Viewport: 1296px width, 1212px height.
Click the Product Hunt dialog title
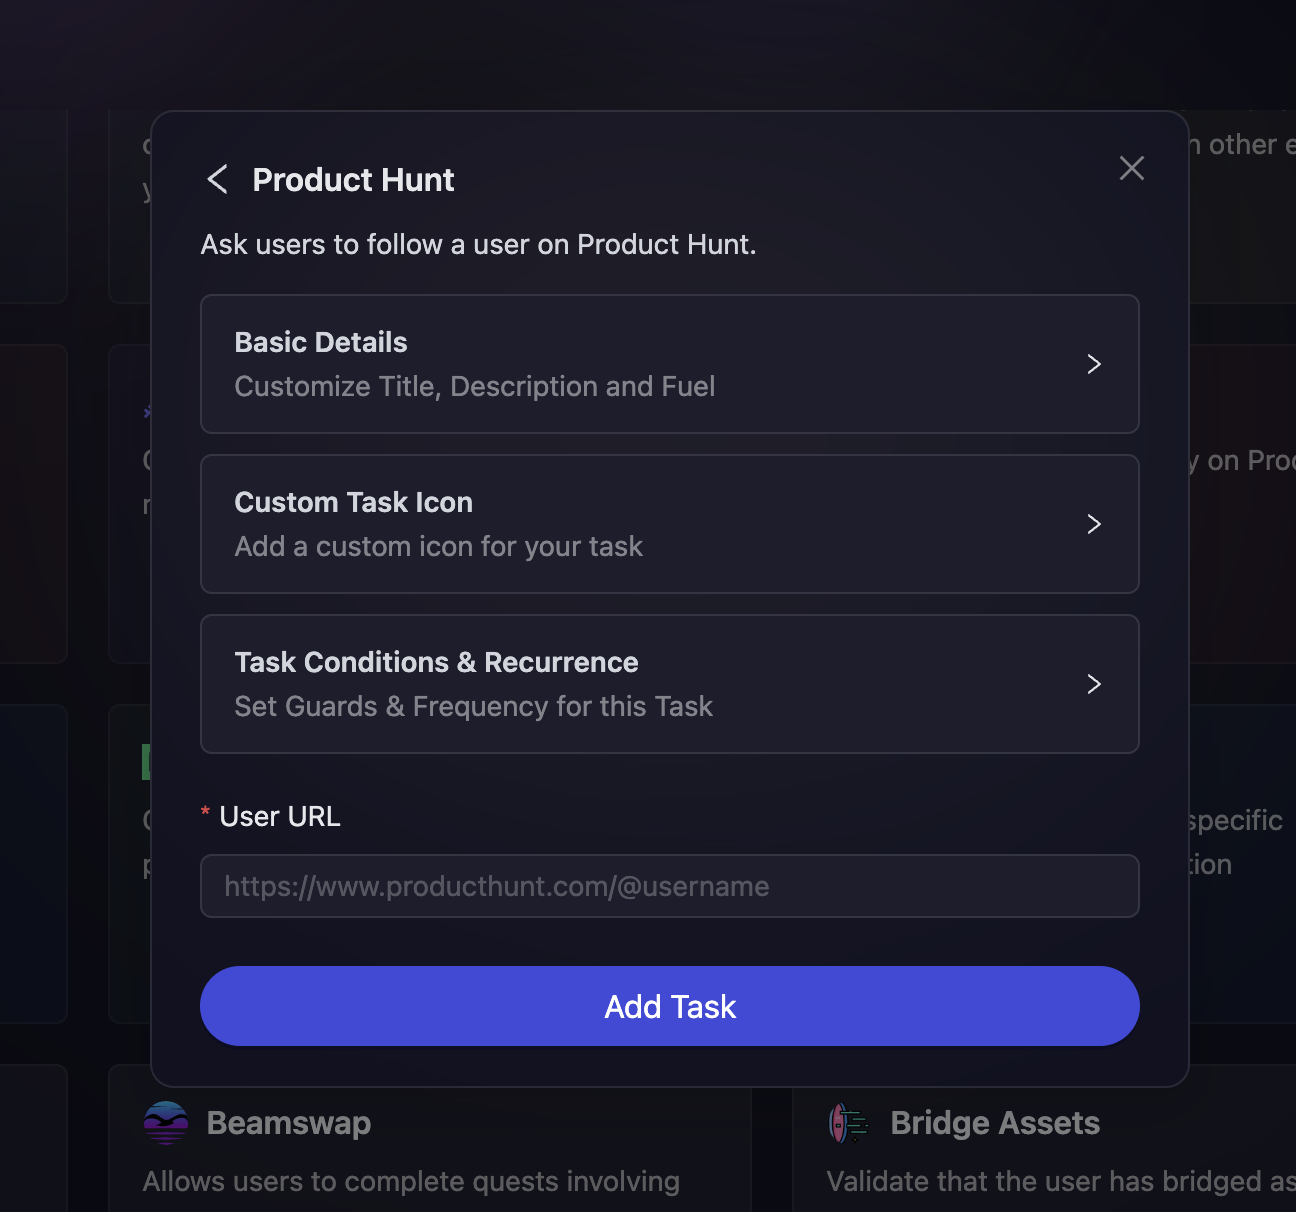point(353,180)
